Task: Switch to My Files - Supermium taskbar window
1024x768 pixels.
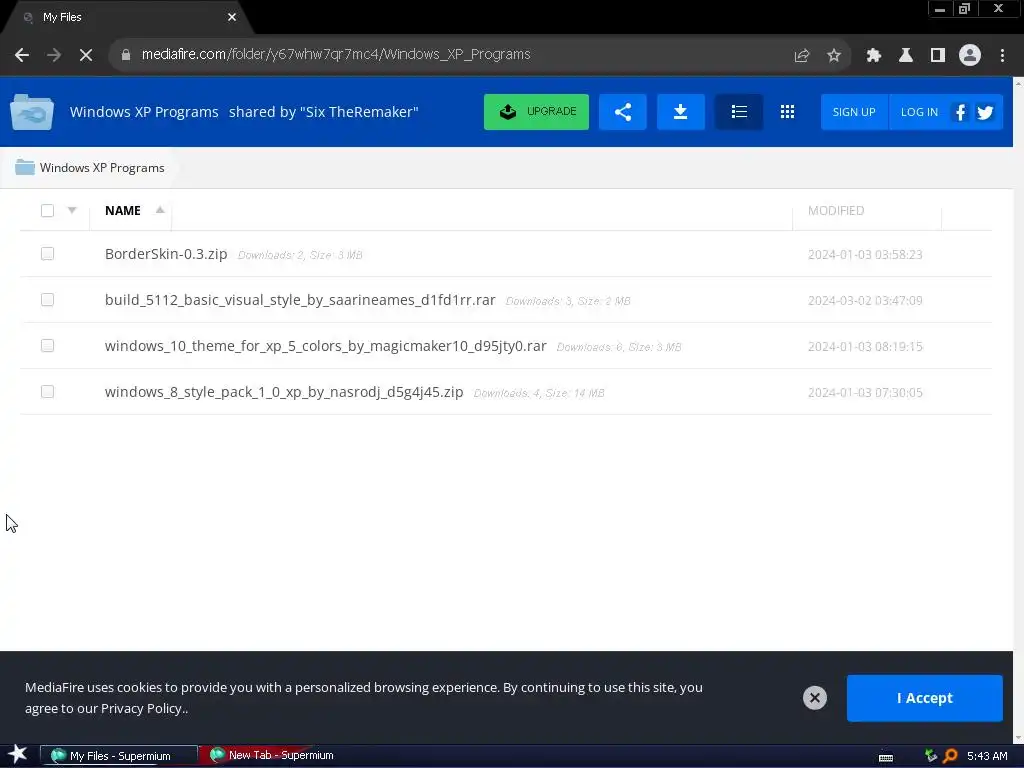Action: (119, 756)
